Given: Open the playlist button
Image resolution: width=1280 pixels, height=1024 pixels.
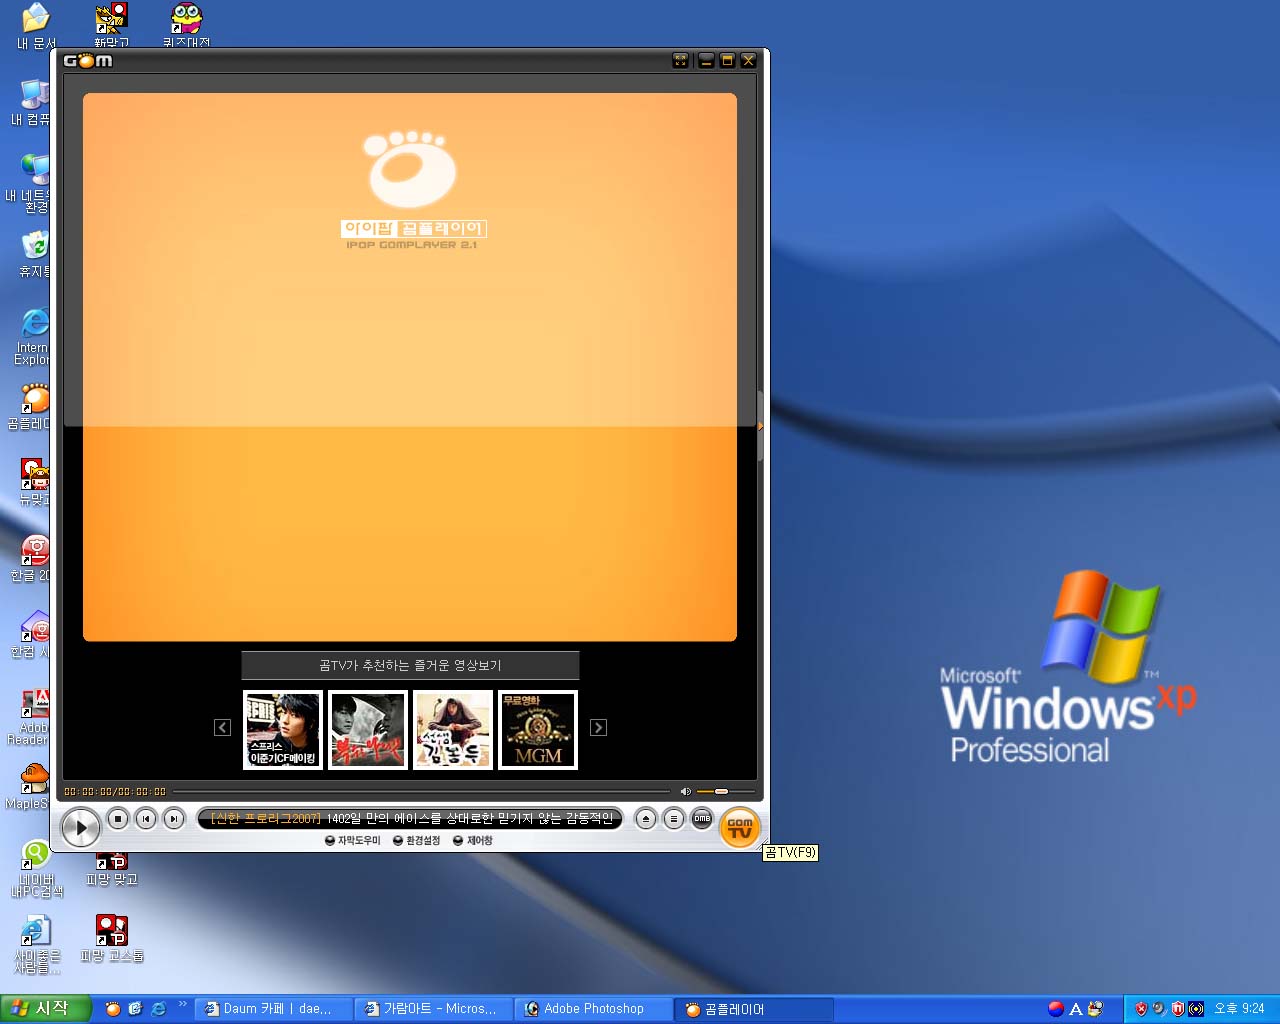Looking at the screenshot, I should click(x=674, y=819).
